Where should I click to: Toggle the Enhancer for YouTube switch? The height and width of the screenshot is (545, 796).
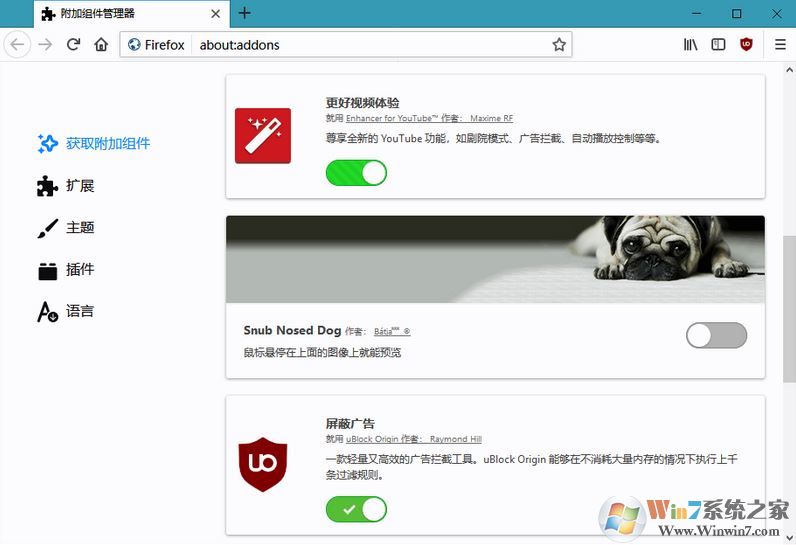[356, 173]
